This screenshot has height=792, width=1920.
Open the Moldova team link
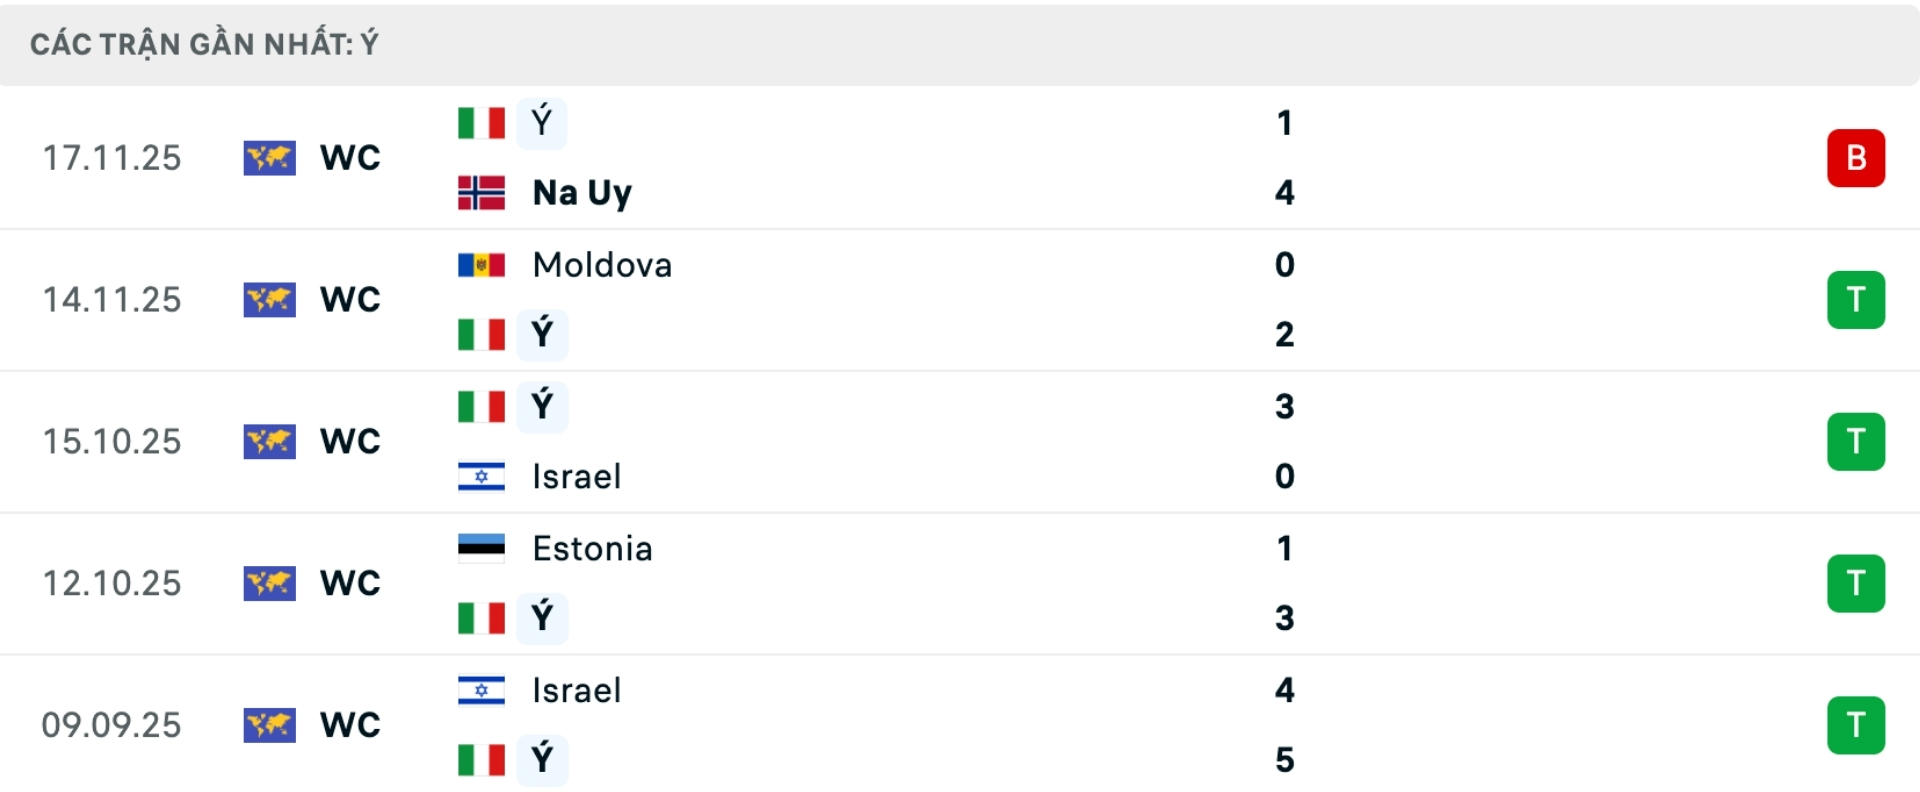pos(602,265)
